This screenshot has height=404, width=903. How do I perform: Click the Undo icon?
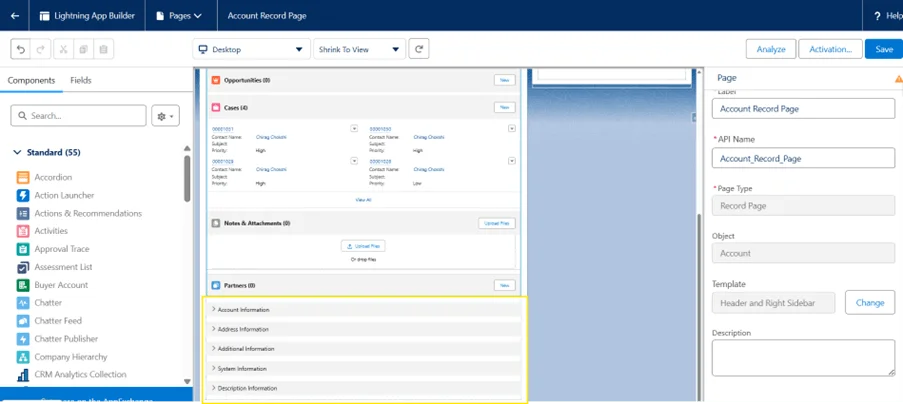pyautogui.click(x=21, y=49)
